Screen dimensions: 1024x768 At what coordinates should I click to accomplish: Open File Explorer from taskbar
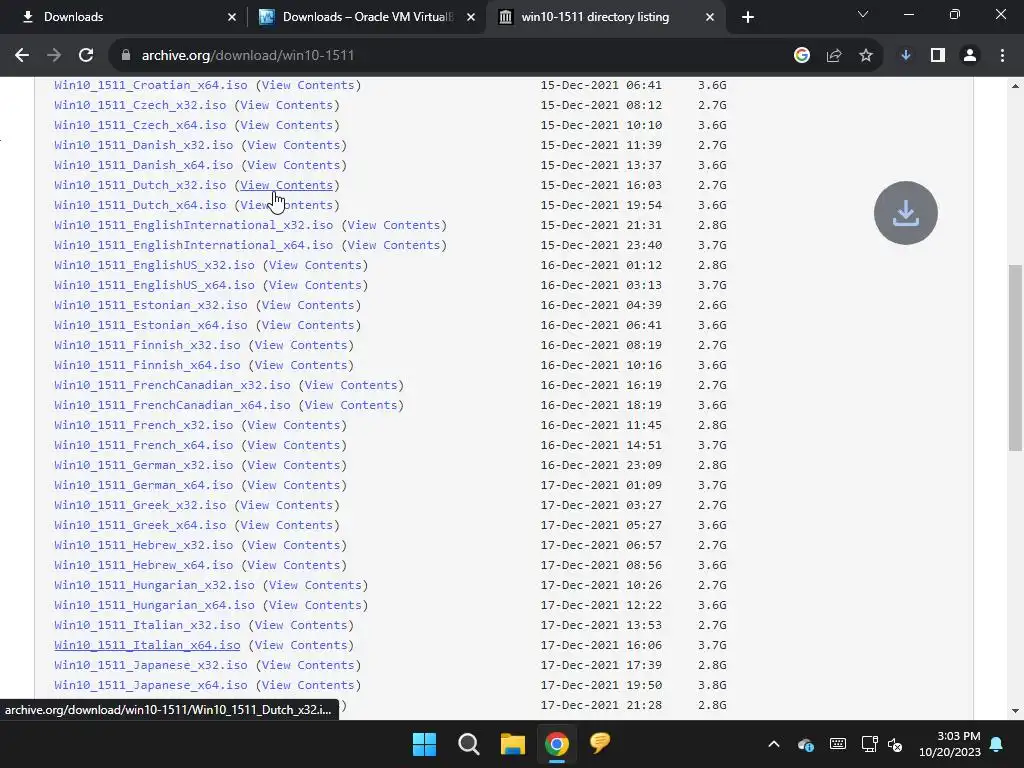pos(513,744)
